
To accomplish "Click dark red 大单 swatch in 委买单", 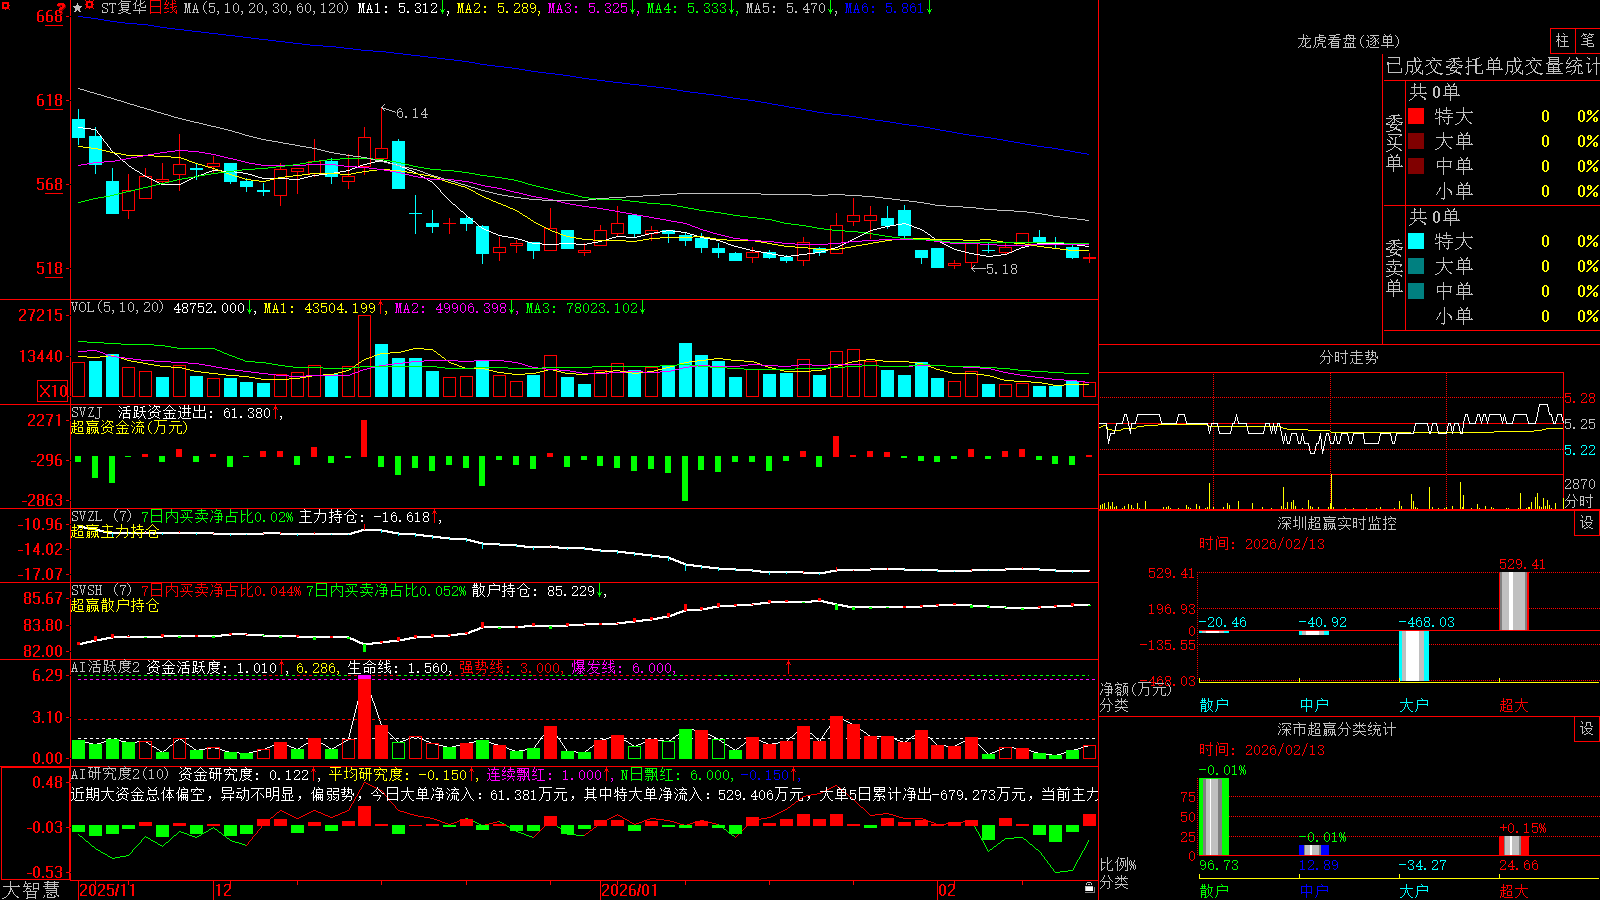I will (1416, 141).
